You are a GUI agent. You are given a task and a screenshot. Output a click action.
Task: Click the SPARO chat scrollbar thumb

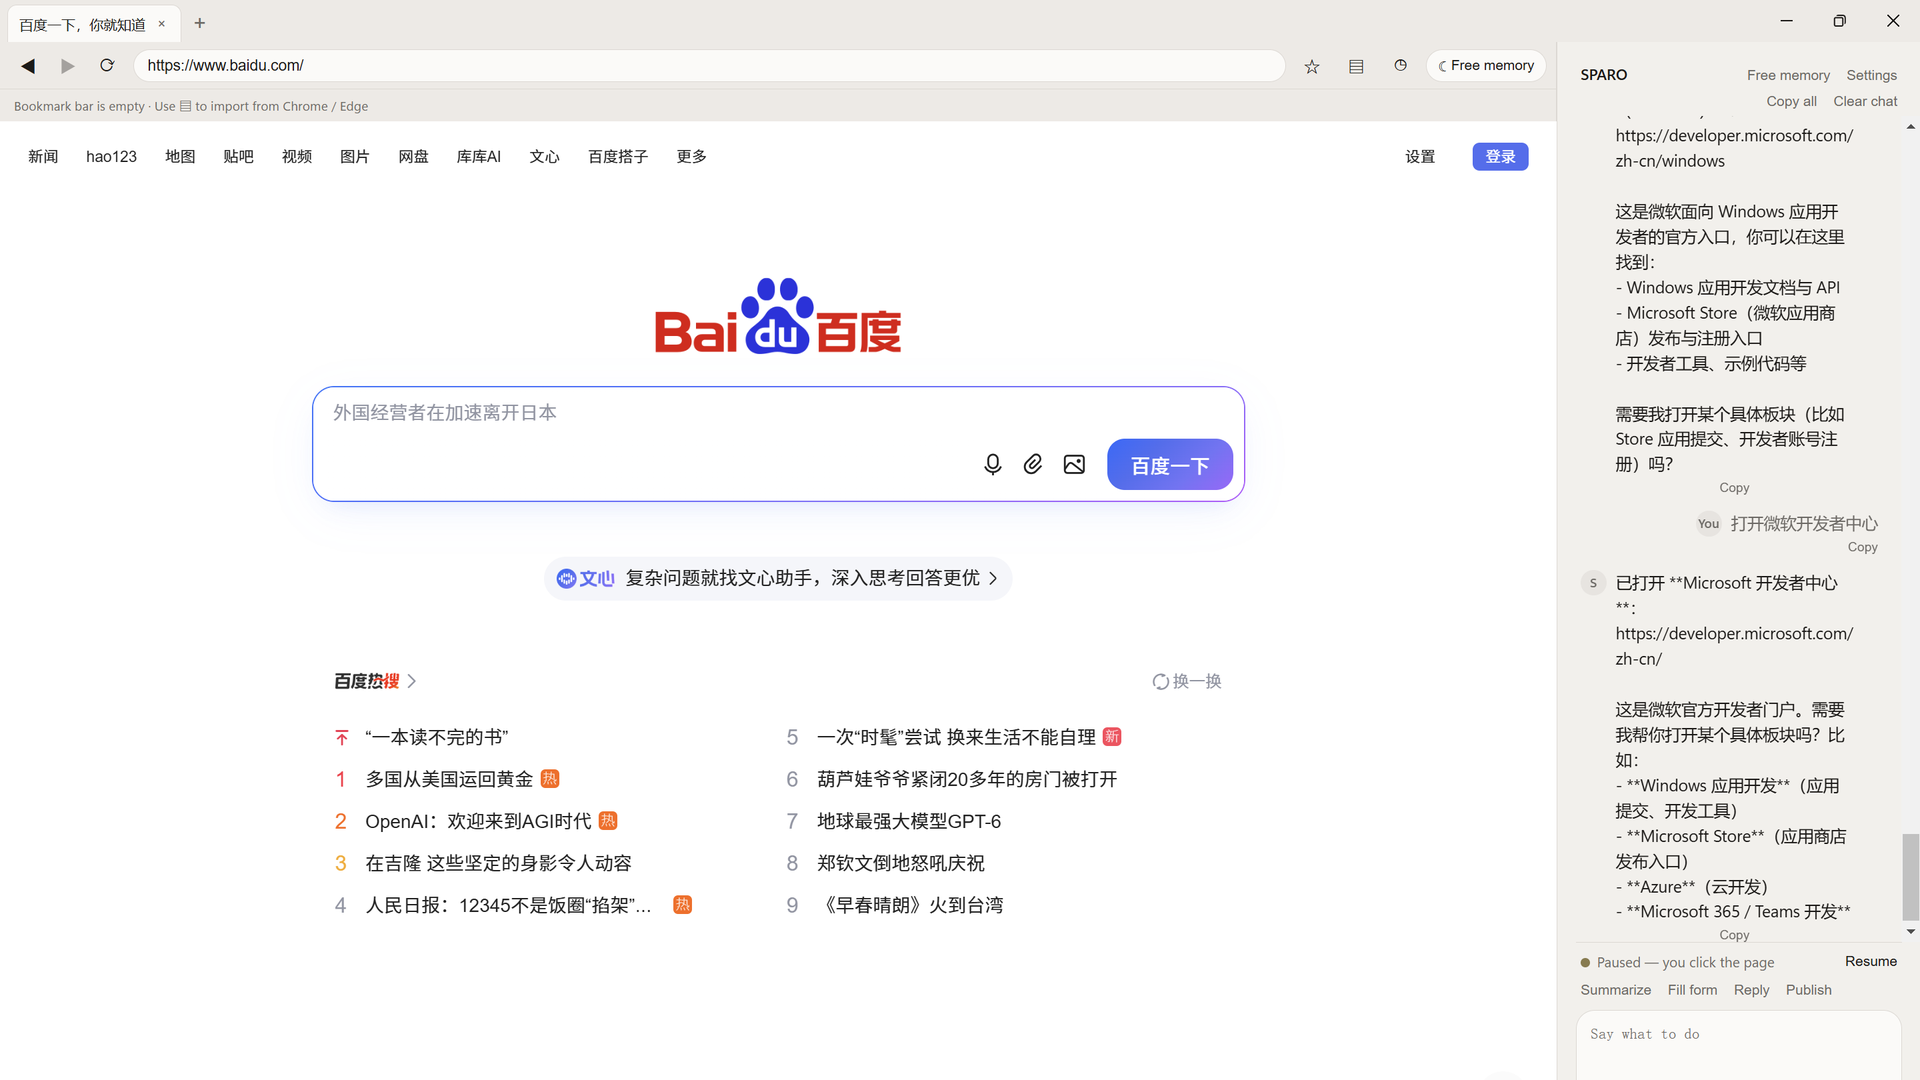click(x=1910, y=876)
